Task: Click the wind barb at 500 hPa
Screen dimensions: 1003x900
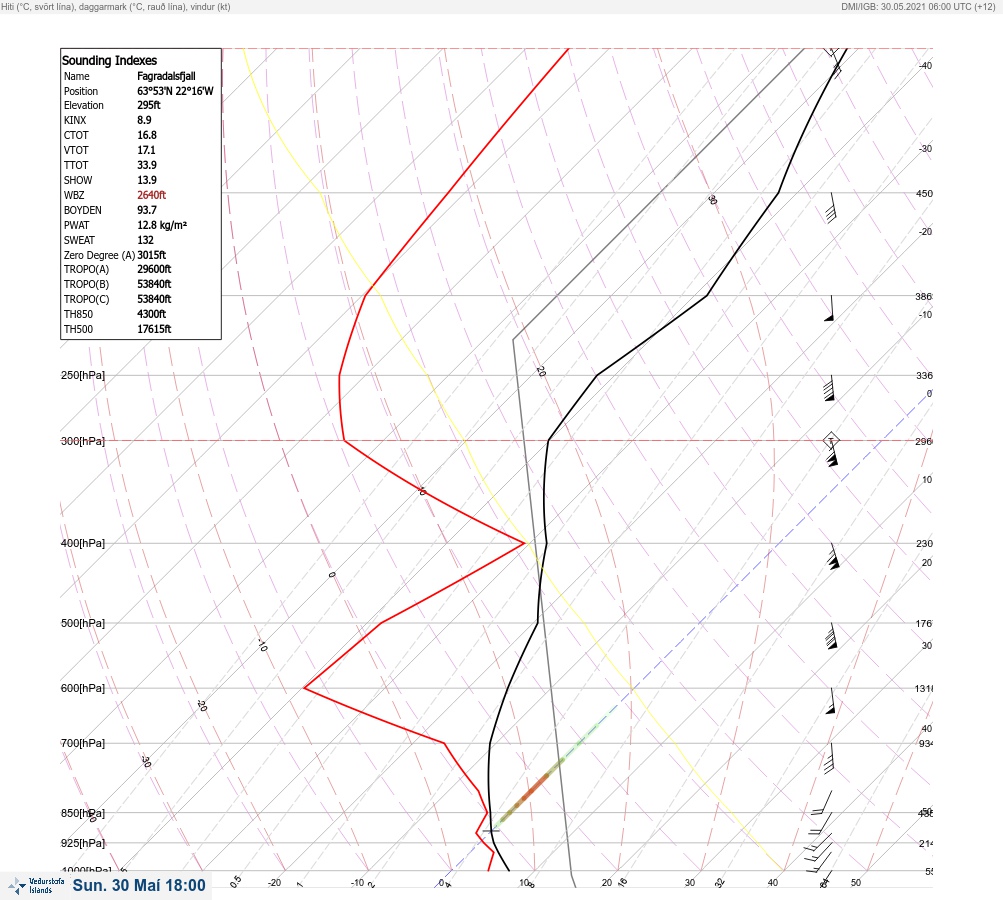Action: tap(831, 636)
